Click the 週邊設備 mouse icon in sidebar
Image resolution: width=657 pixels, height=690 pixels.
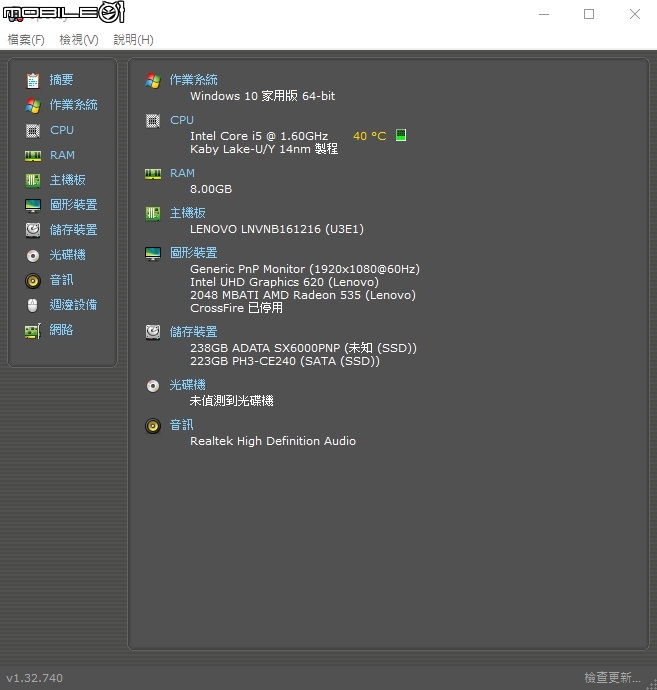pos(33,305)
